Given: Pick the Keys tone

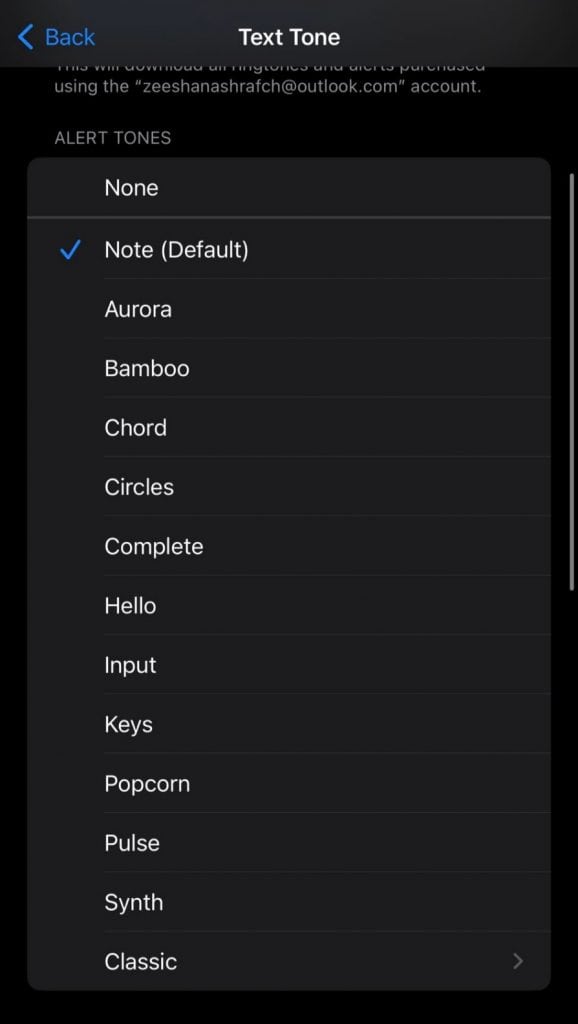Looking at the screenshot, I should tap(290, 724).
